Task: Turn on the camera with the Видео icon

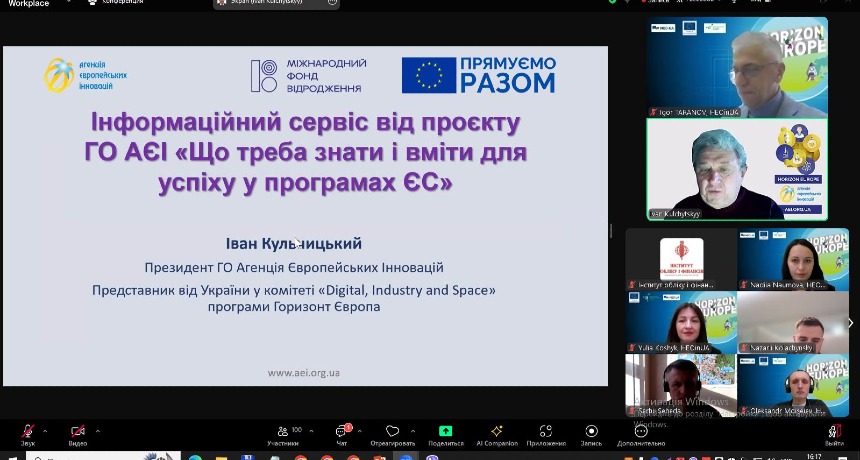Action: 77,431
